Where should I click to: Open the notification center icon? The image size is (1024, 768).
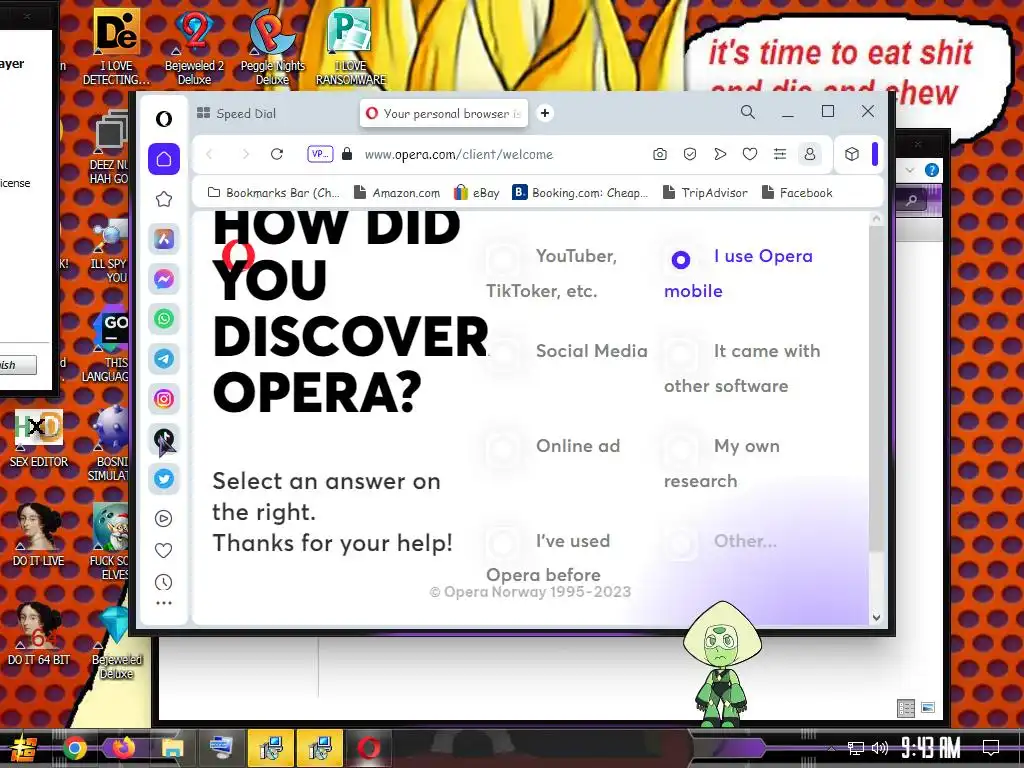[991, 747]
